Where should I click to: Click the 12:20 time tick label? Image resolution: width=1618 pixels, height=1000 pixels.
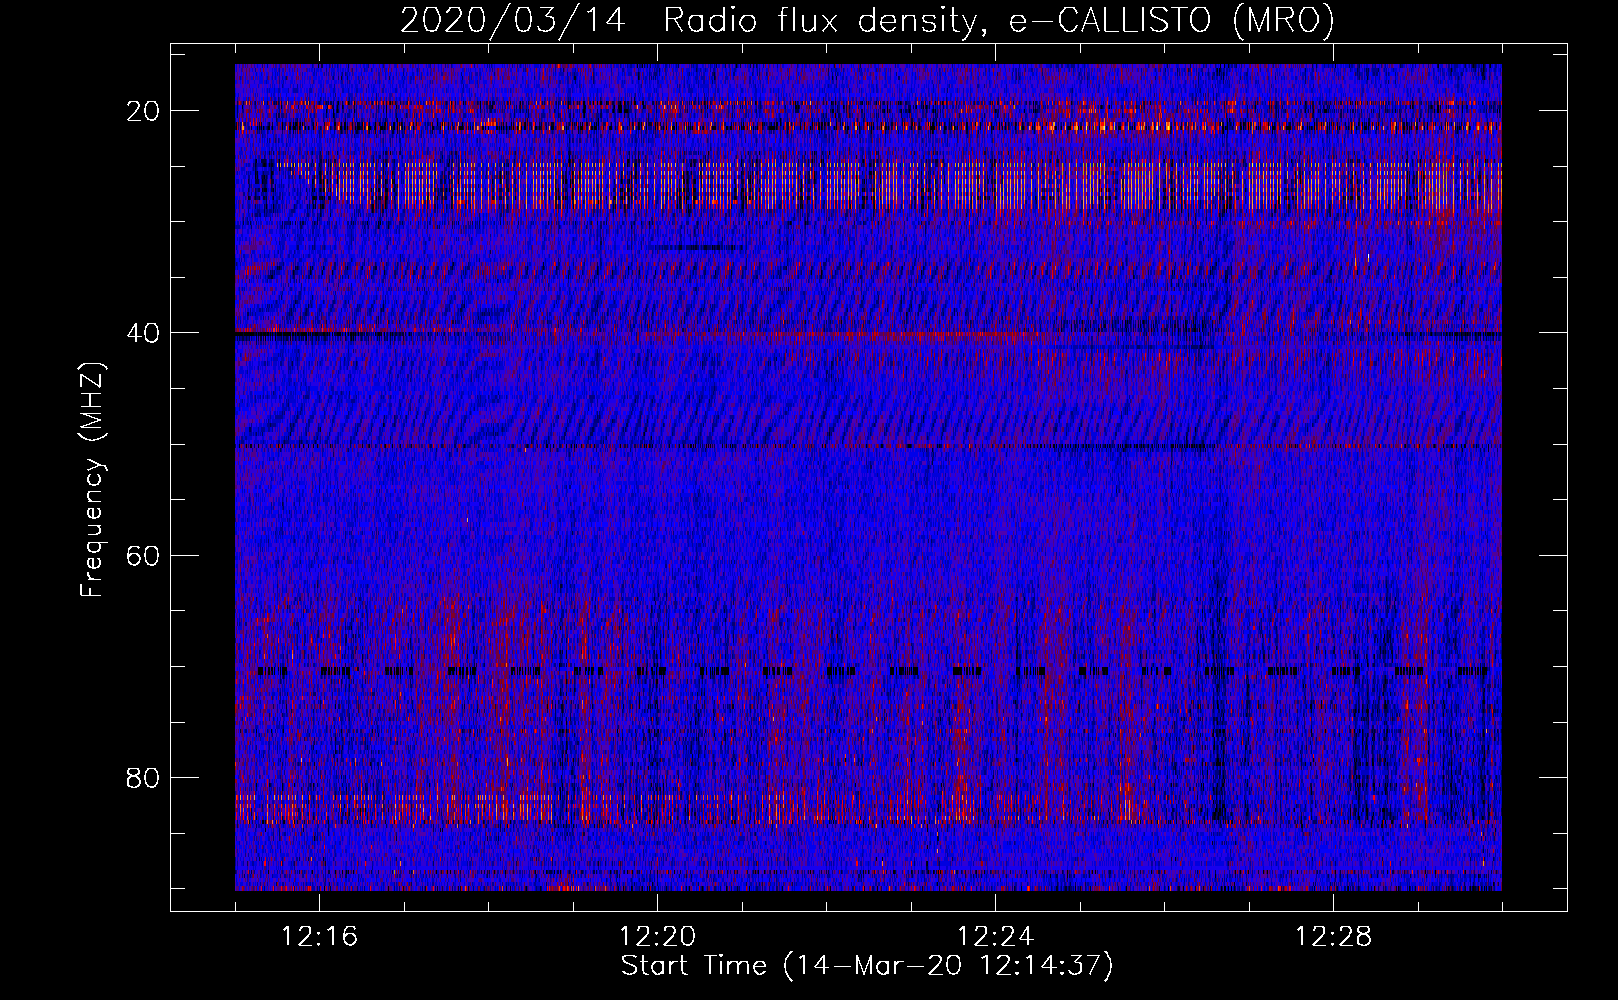(657, 937)
